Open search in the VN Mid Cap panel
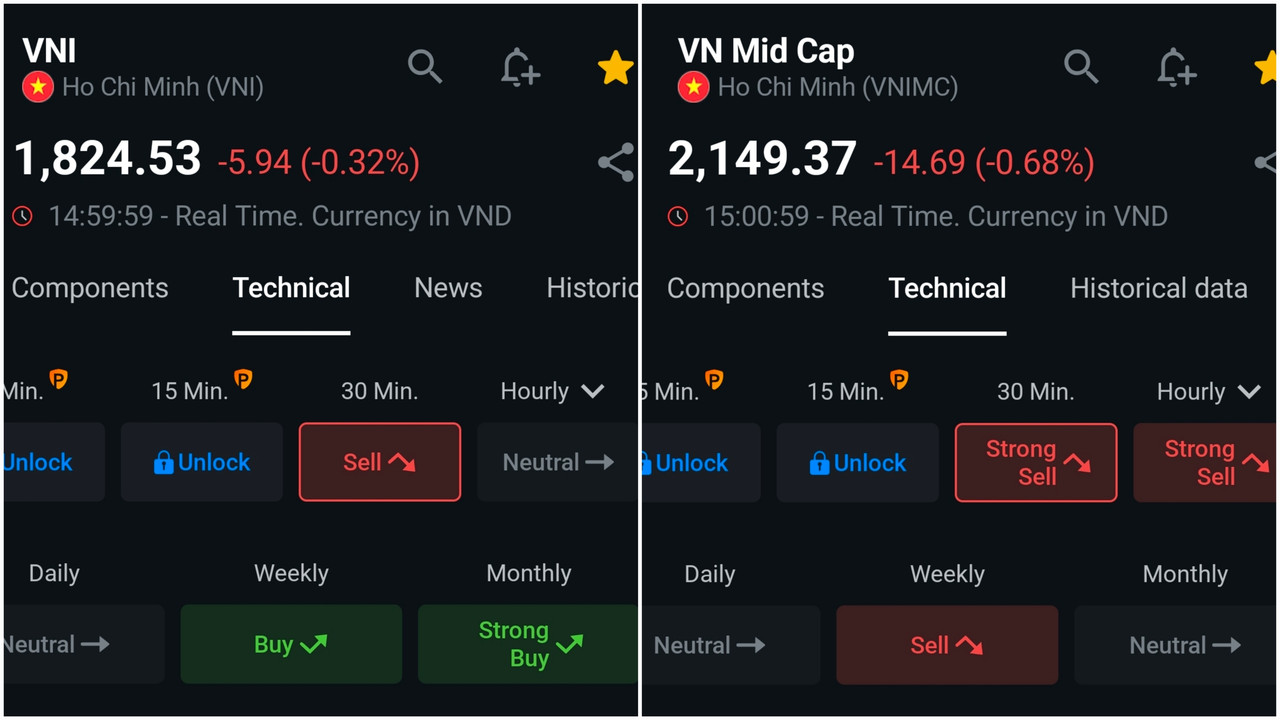Image resolution: width=1280 pixels, height=720 pixels. point(1081,67)
